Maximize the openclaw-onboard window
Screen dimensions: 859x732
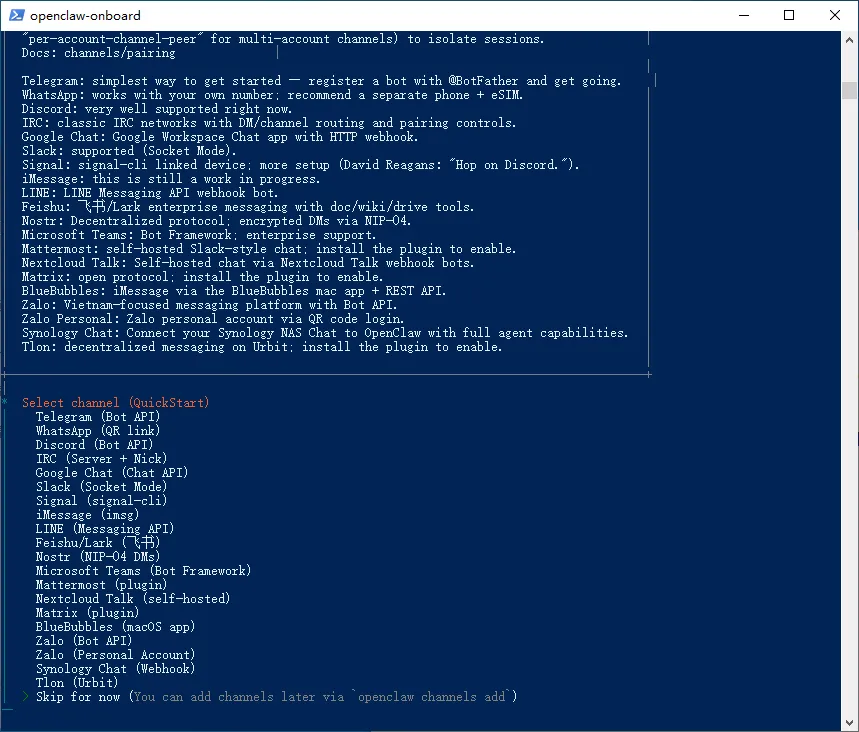[789, 15]
